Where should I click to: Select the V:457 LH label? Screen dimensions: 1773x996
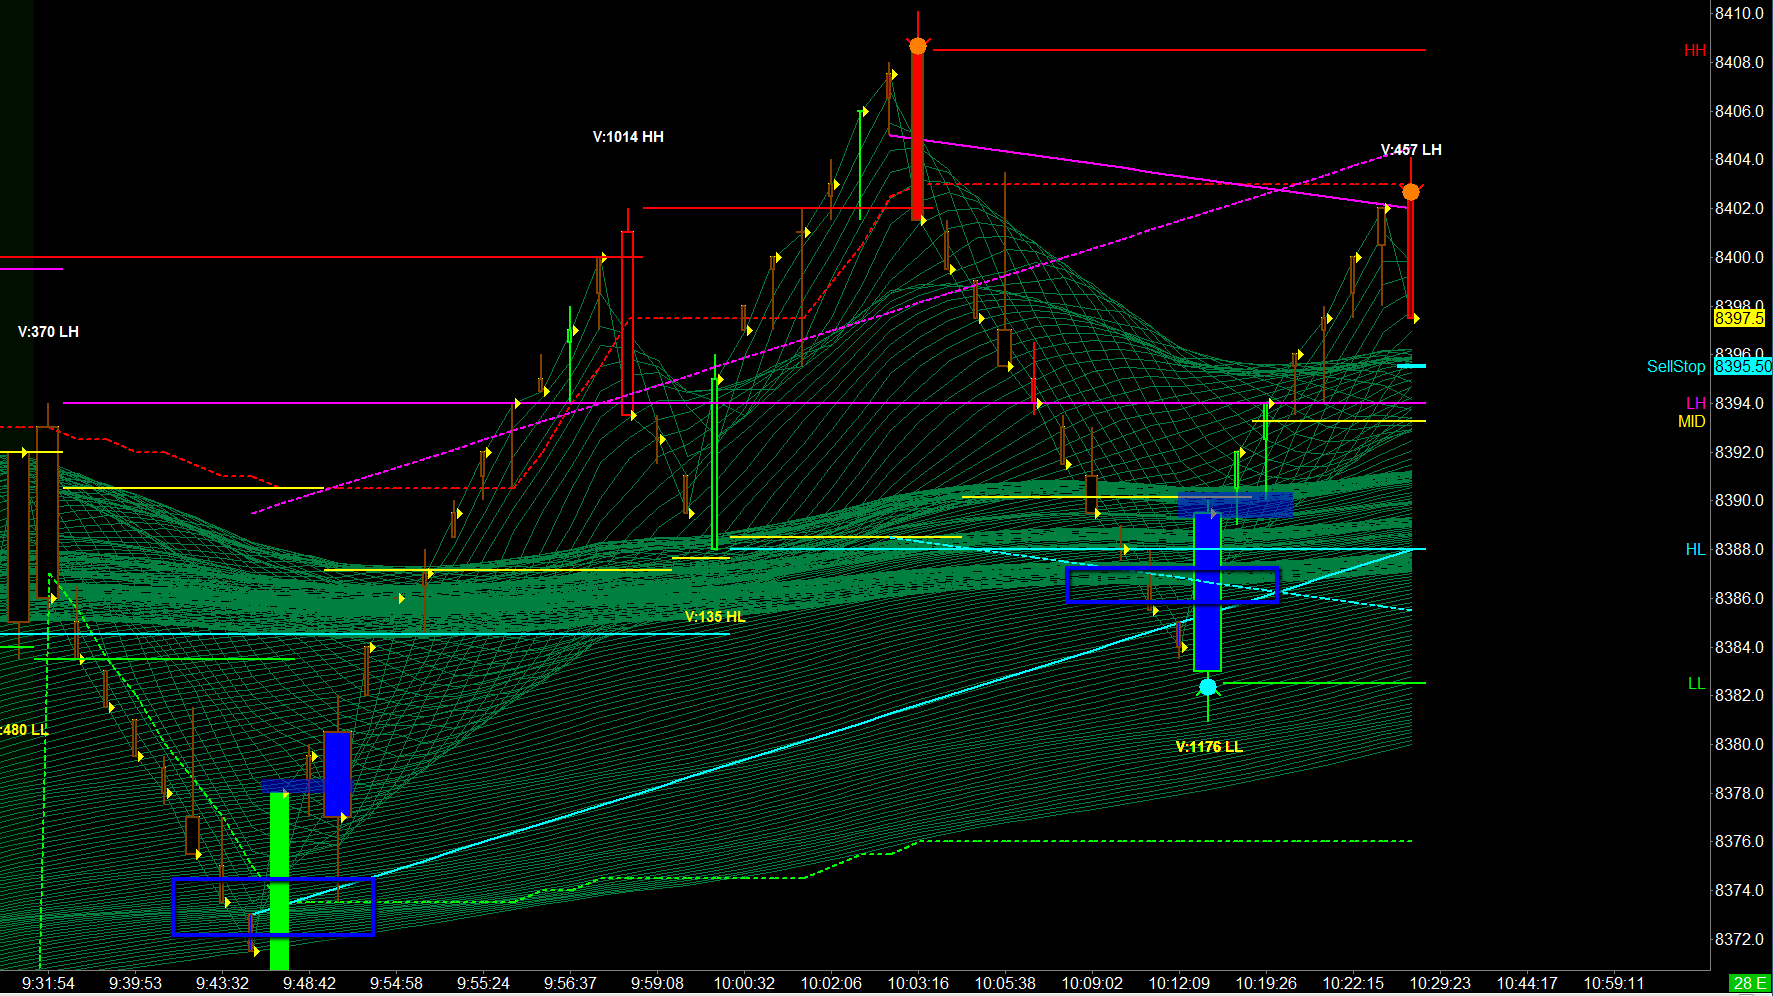point(1411,150)
